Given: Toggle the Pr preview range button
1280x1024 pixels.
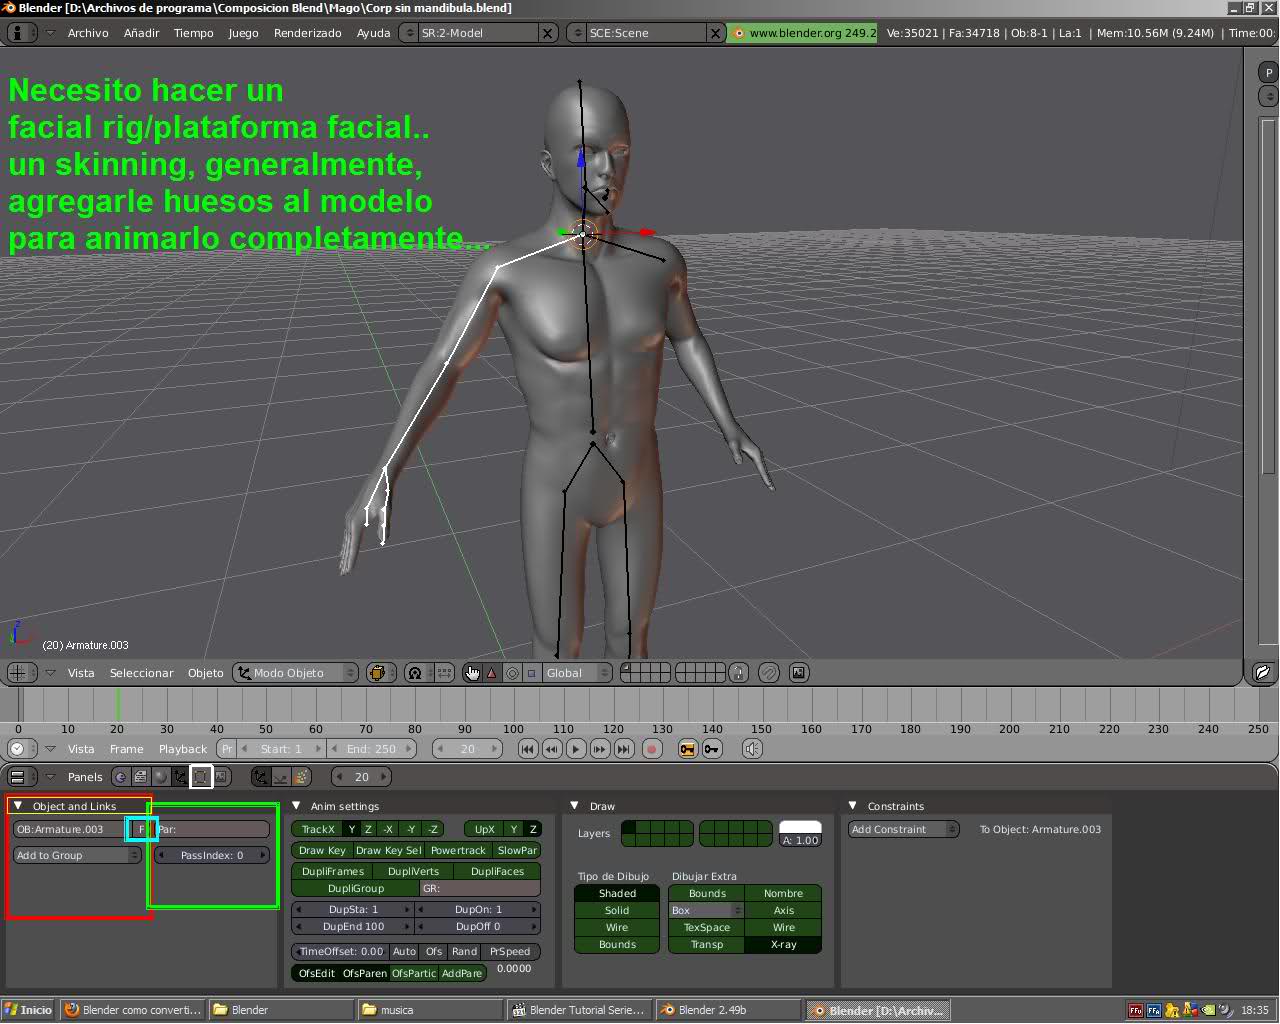Looking at the screenshot, I should coord(227,749).
